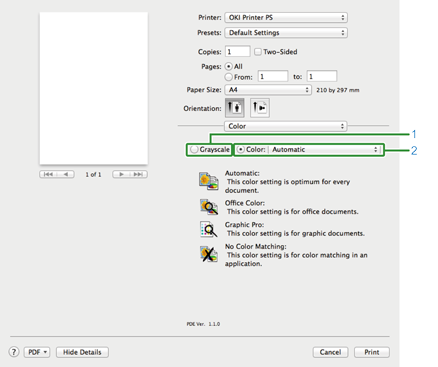Click the Print button
This screenshot has height=367, width=438.
372,352
